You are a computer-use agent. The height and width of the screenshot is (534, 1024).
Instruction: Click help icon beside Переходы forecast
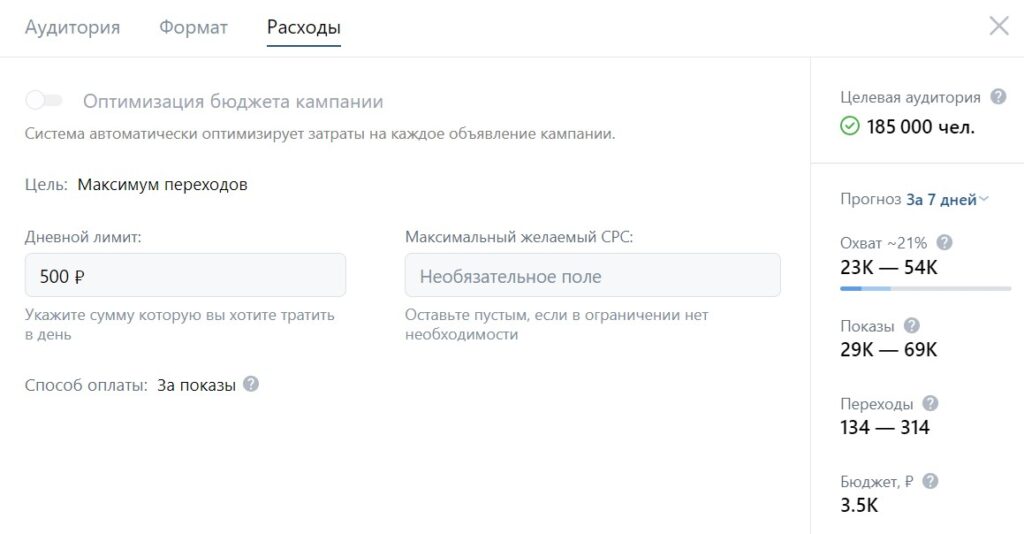(x=930, y=404)
